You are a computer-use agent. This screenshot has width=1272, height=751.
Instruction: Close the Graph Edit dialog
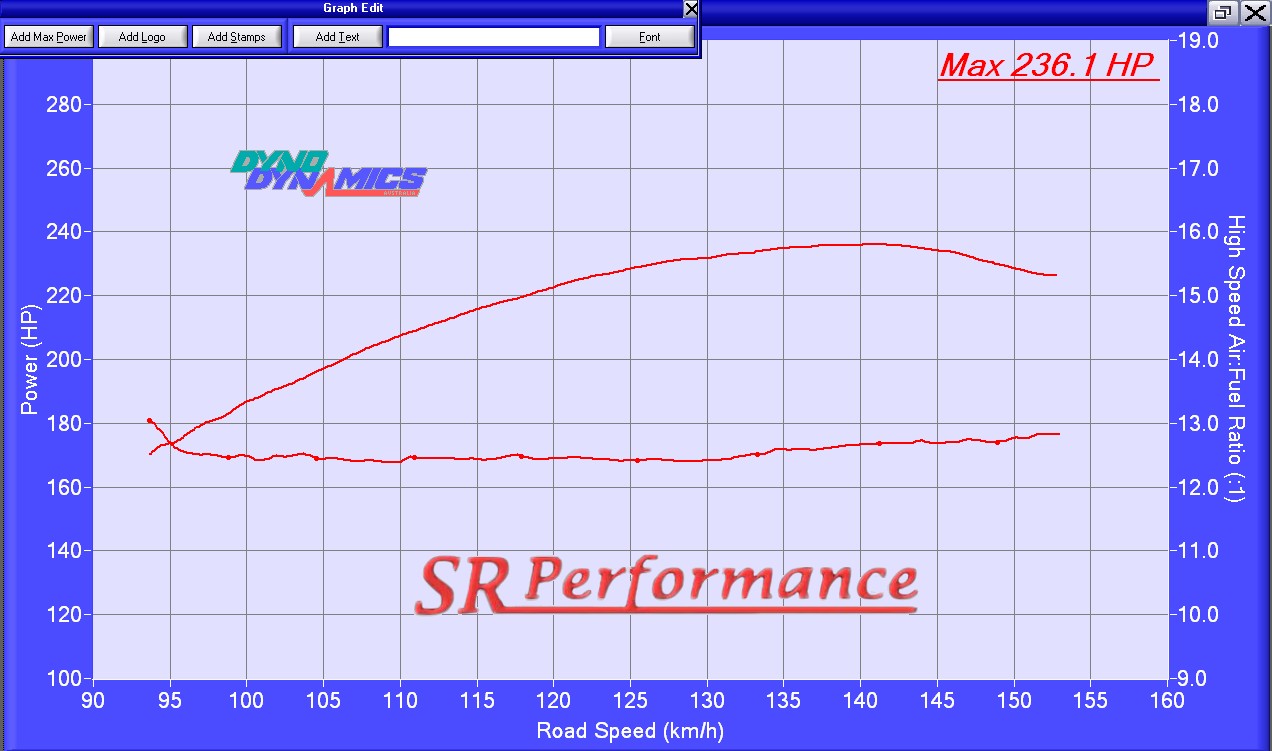[x=690, y=9]
